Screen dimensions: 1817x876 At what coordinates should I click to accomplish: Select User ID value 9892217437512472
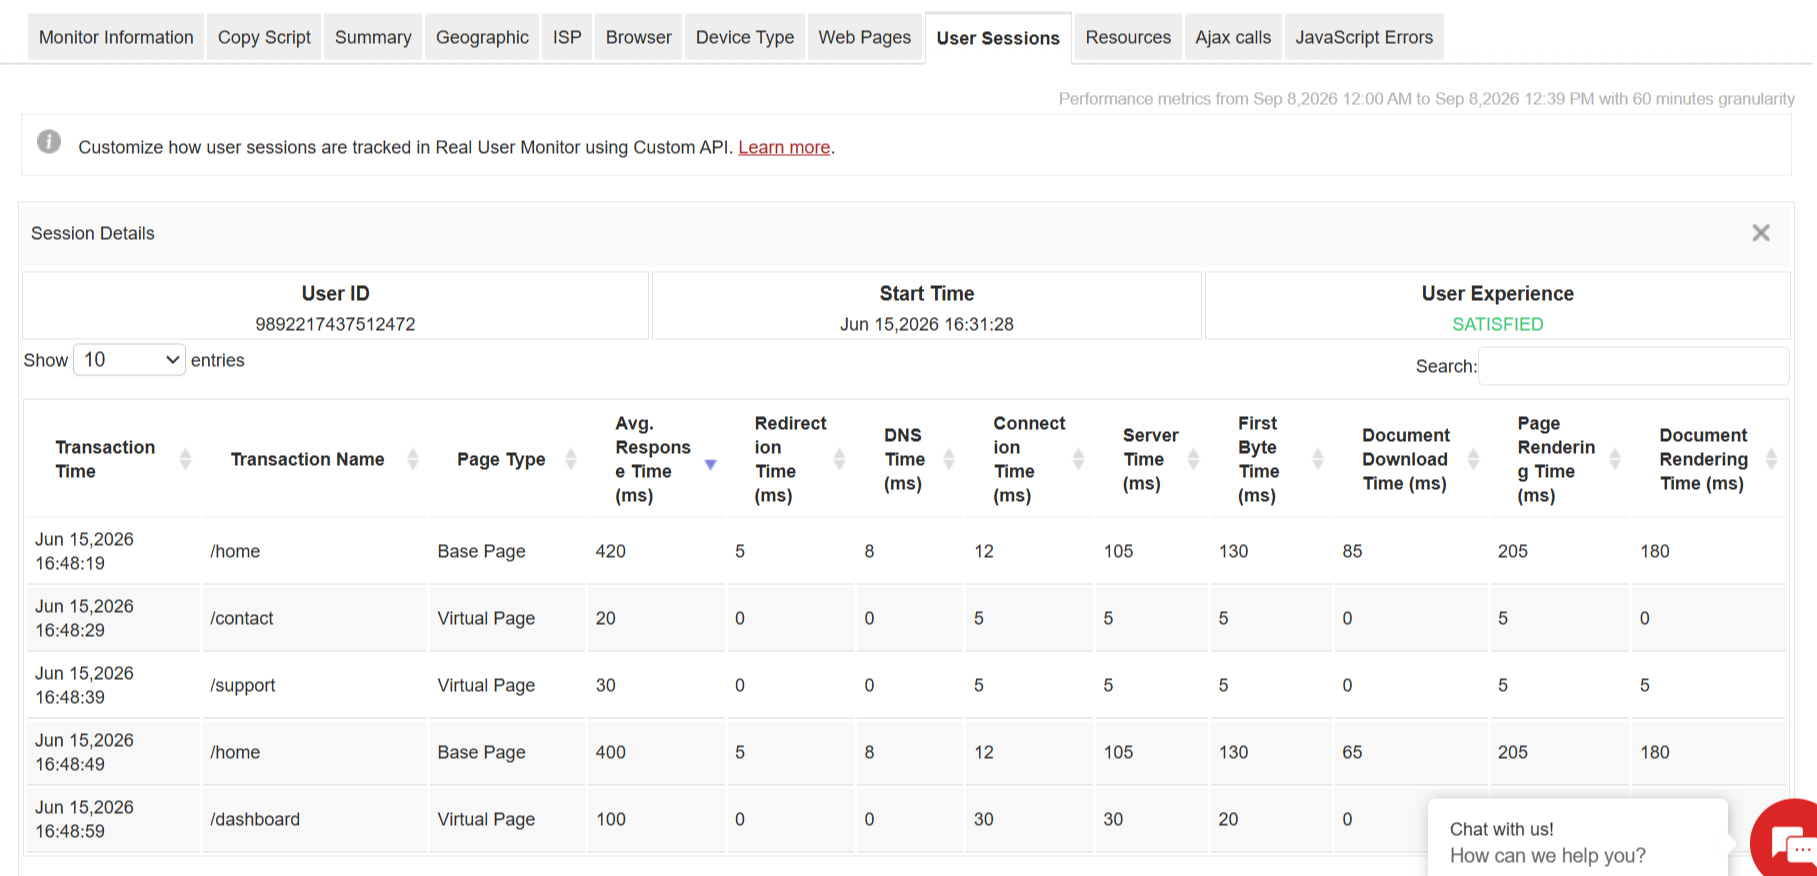coord(335,324)
